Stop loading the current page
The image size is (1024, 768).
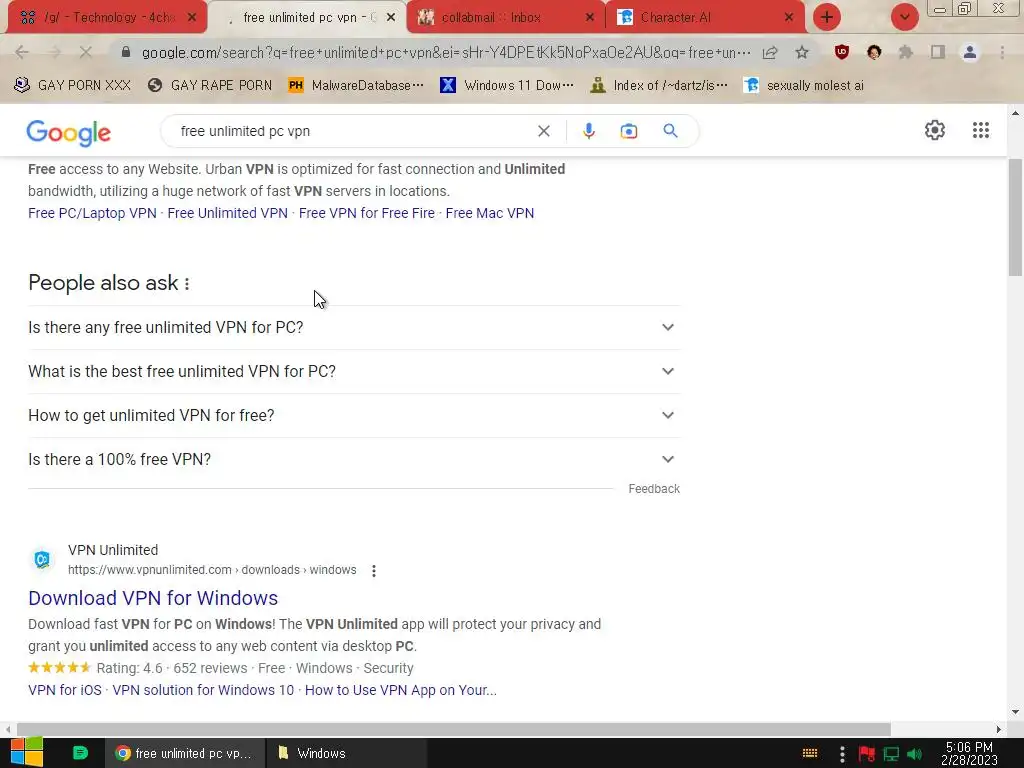click(86, 52)
